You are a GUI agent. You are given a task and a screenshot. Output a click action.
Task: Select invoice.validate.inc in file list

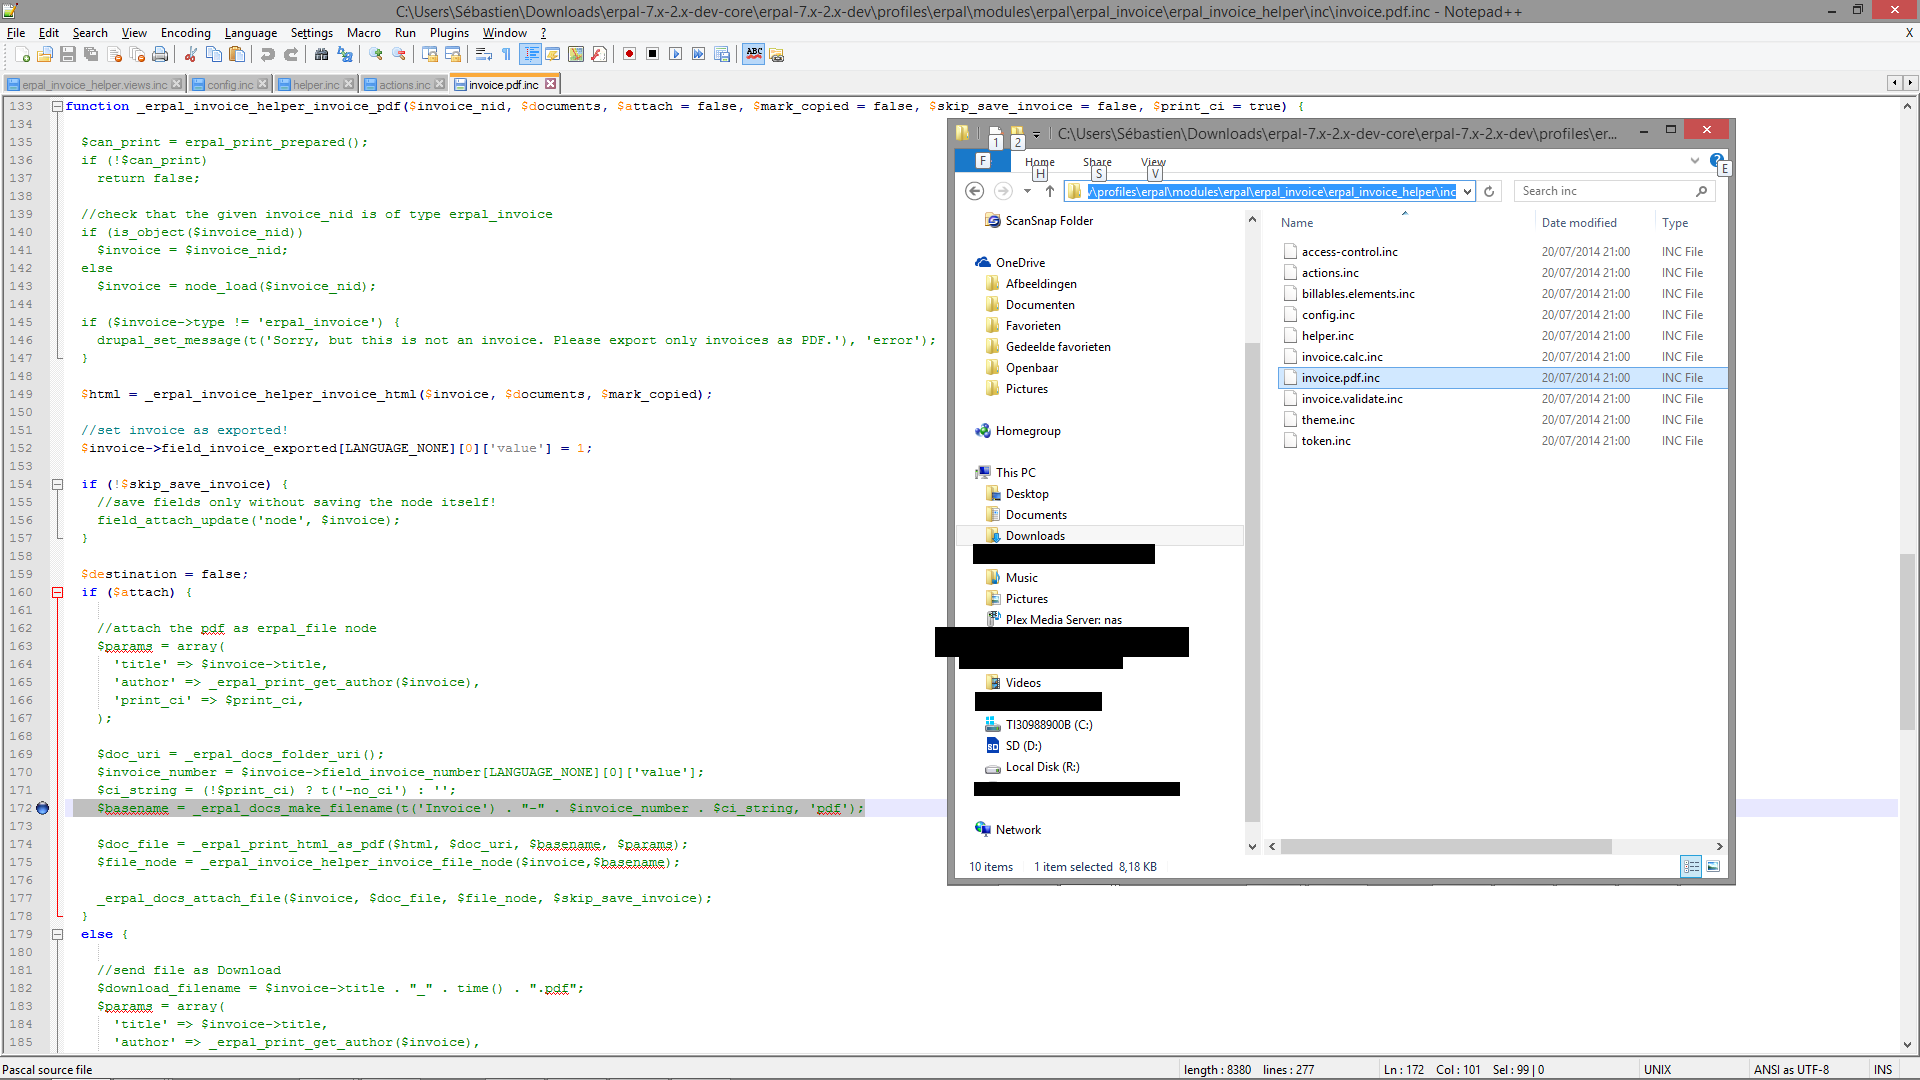coord(1352,399)
